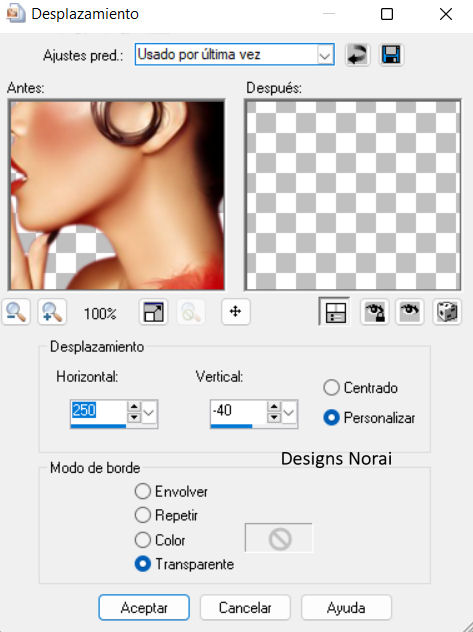This screenshot has height=632, width=473.
Task: Choose the Repetir border mode
Action: (143, 515)
